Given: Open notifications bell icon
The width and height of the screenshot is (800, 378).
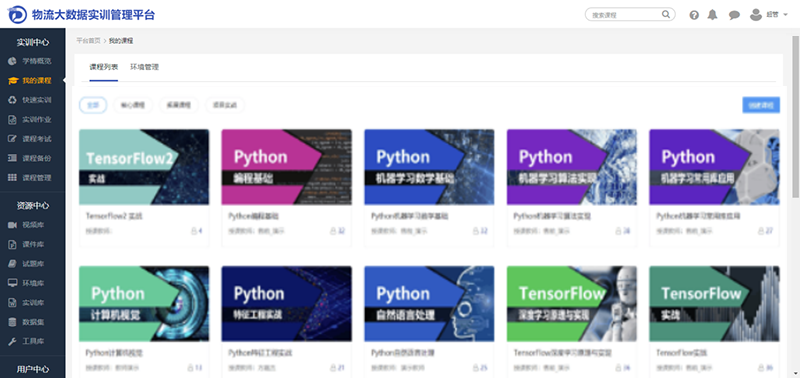Looking at the screenshot, I should [x=712, y=15].
